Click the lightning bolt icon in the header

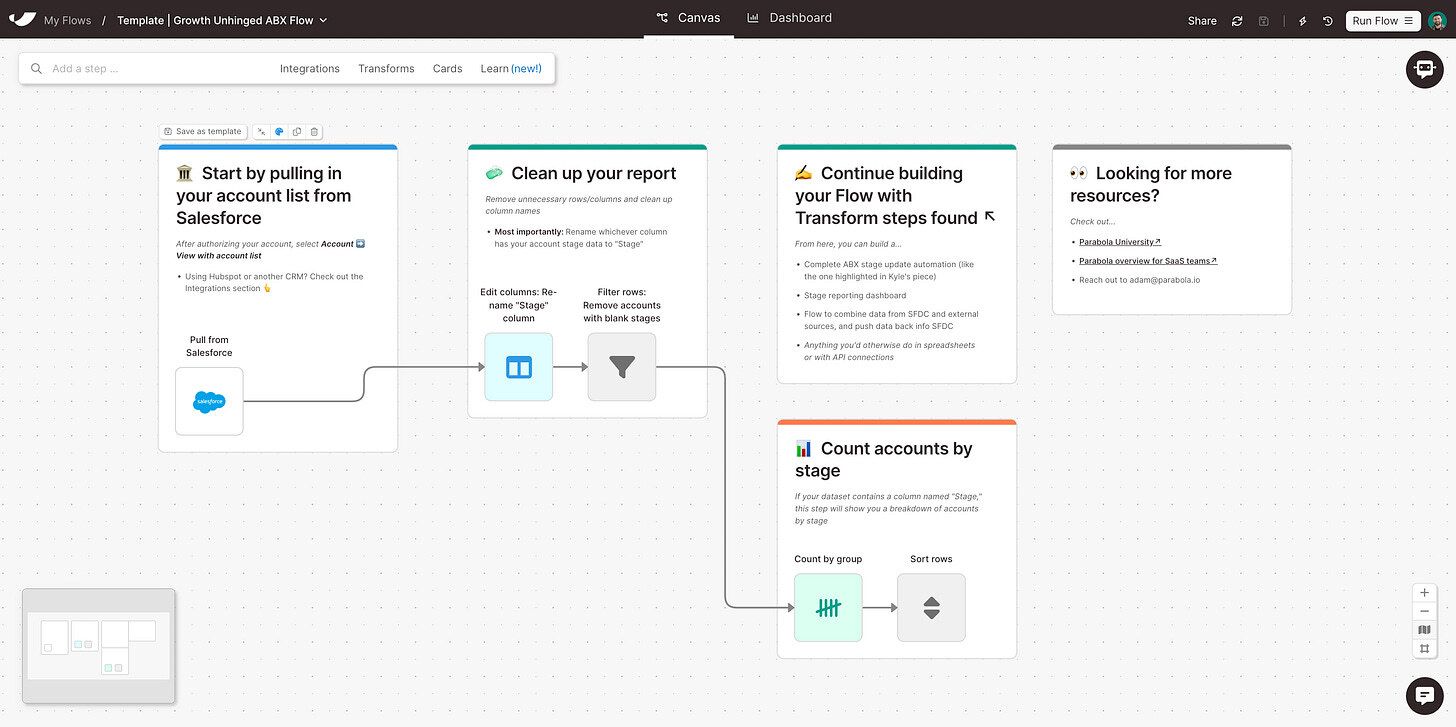click(1302, 20)
